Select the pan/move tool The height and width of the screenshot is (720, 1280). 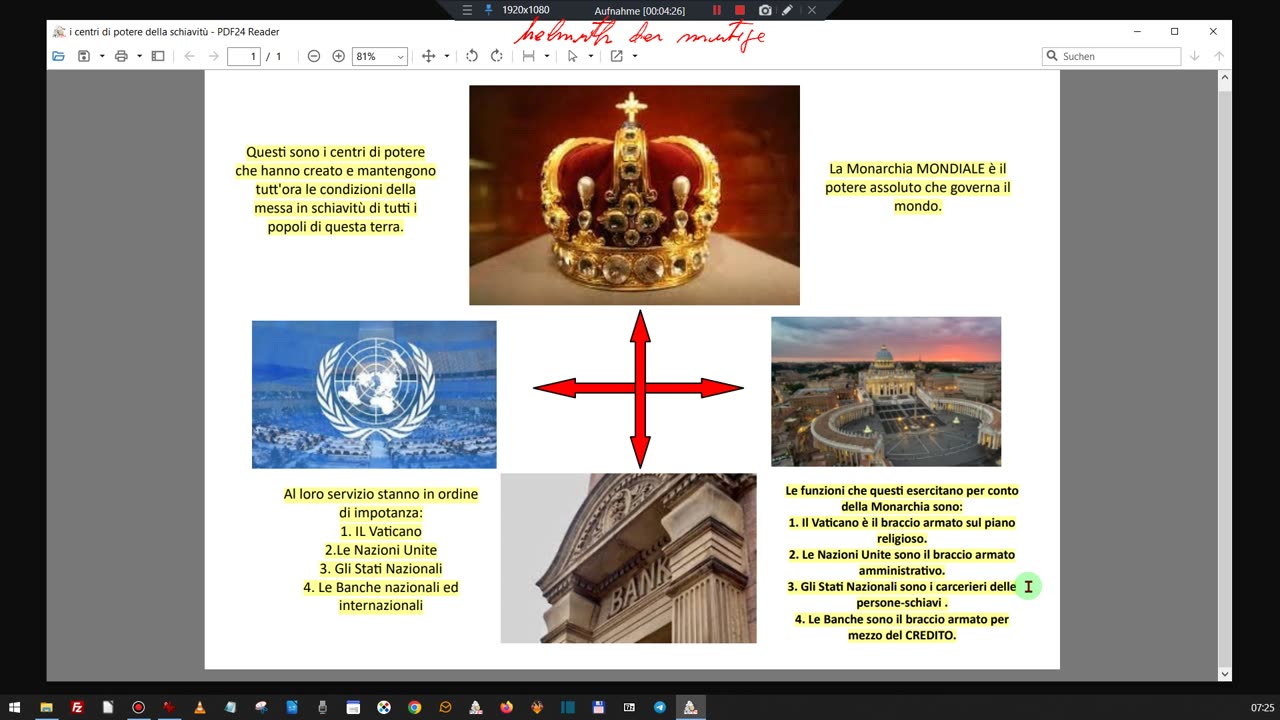(x=428, y=56)
